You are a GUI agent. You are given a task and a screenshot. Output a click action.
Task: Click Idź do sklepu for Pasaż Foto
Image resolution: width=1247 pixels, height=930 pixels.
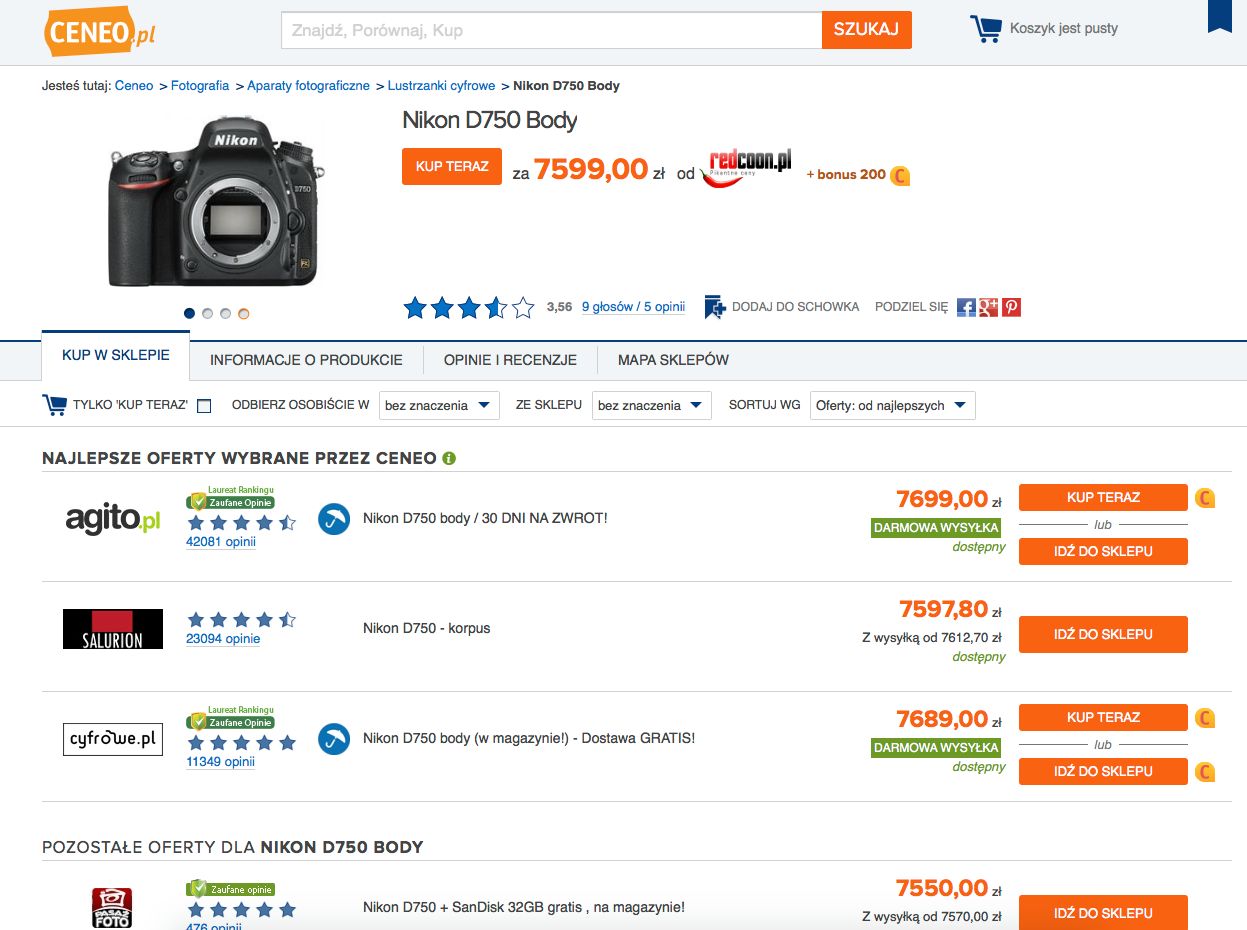click(1103, 913)
